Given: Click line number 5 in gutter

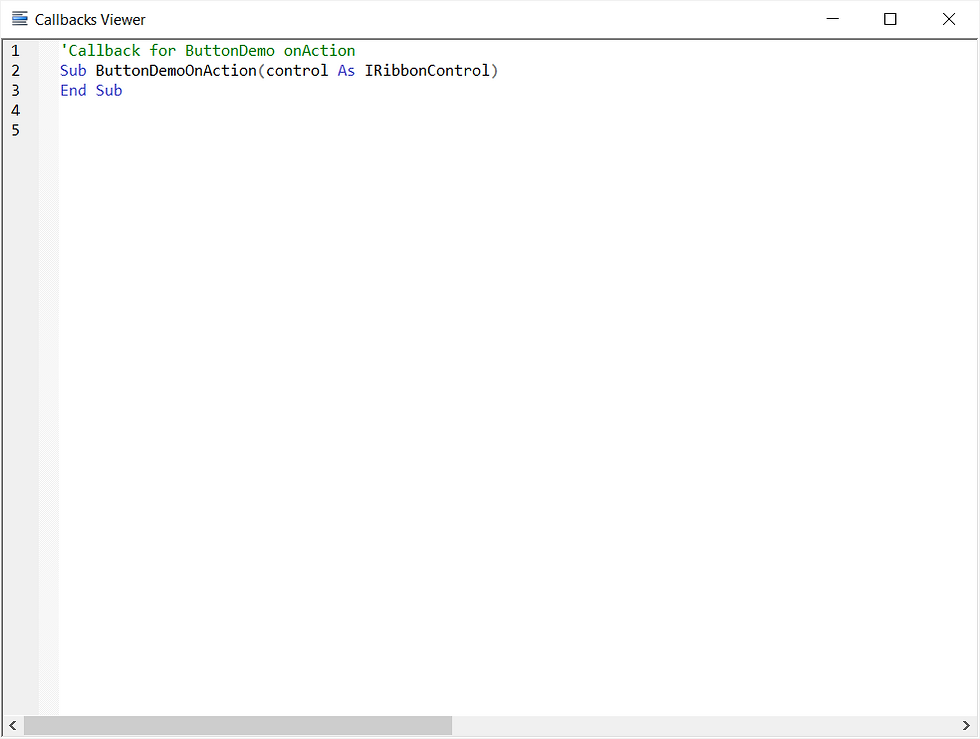Looking at the screenshot, I should [16, 131].
